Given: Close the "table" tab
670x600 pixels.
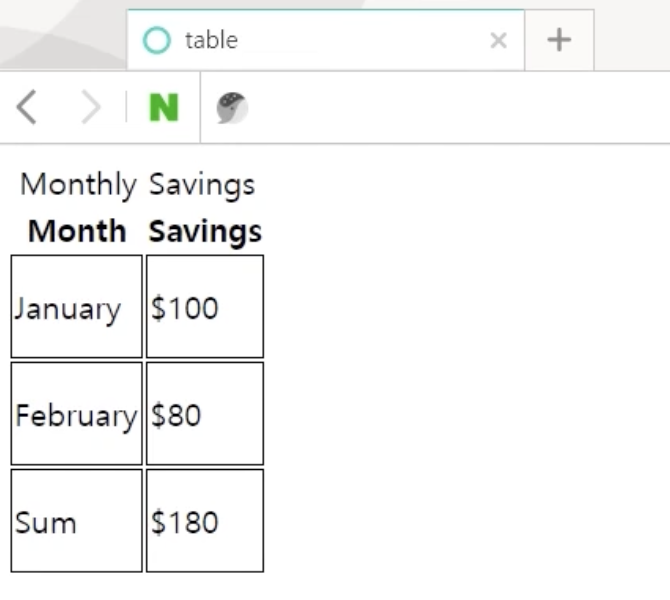Looking at the screenshot, I should [x=498, y=41].
